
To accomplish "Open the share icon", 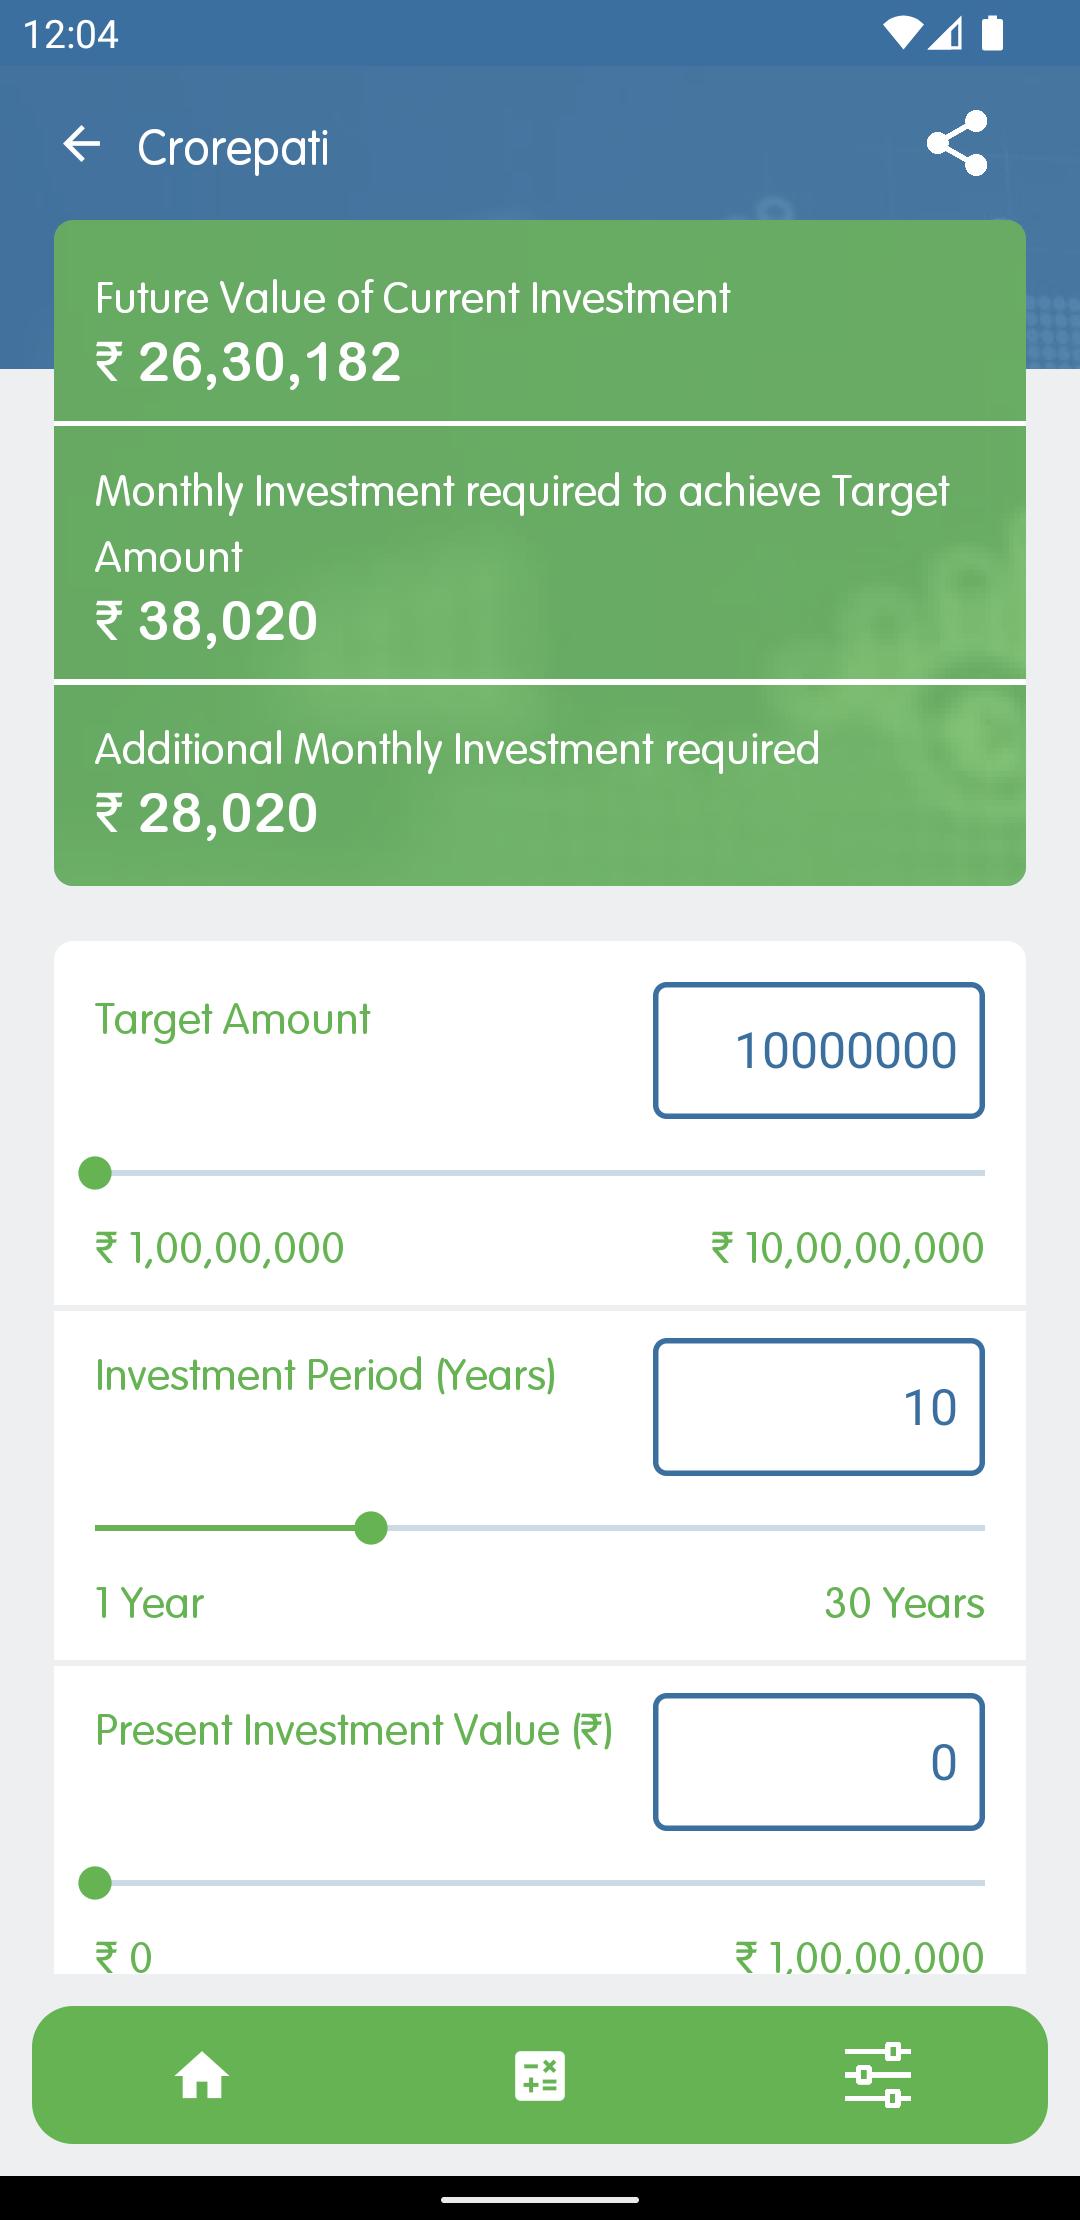I will [x=957, y=144].
